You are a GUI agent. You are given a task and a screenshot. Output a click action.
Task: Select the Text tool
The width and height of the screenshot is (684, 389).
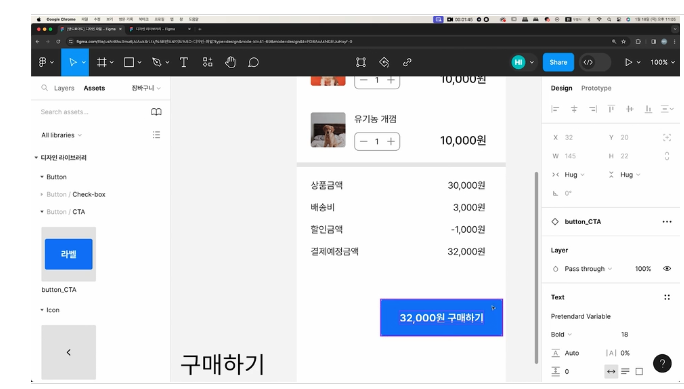[x=184, y=62]
